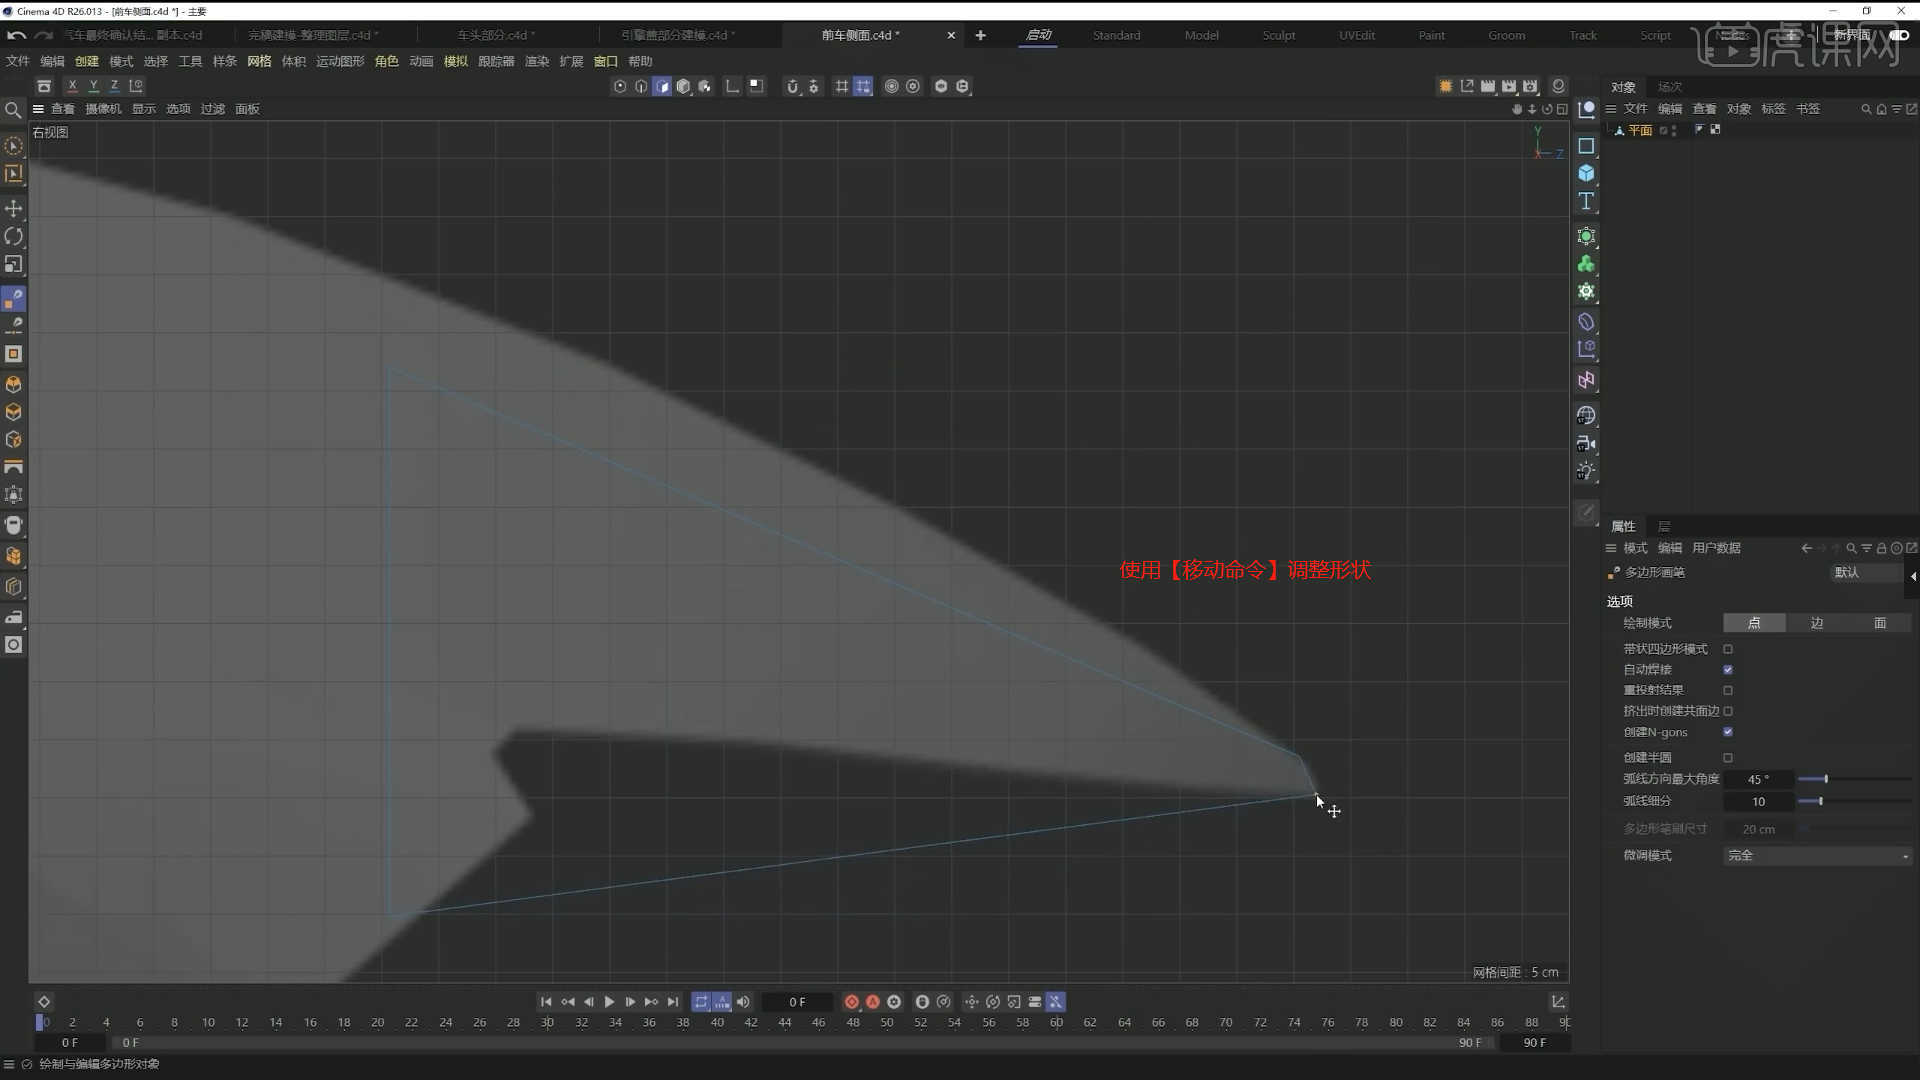The image size is (1920, 1080).
Task: Open the 默认 preset dropdown for 多边形画笔
Action: [x=1866, y=572]
